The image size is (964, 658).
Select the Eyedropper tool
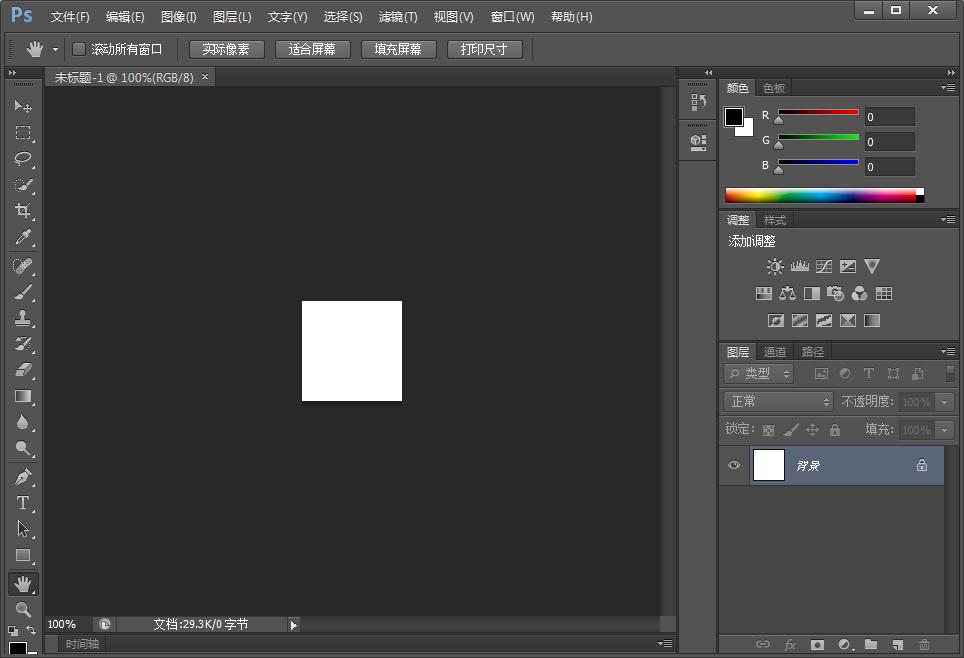tap(23, 237)
